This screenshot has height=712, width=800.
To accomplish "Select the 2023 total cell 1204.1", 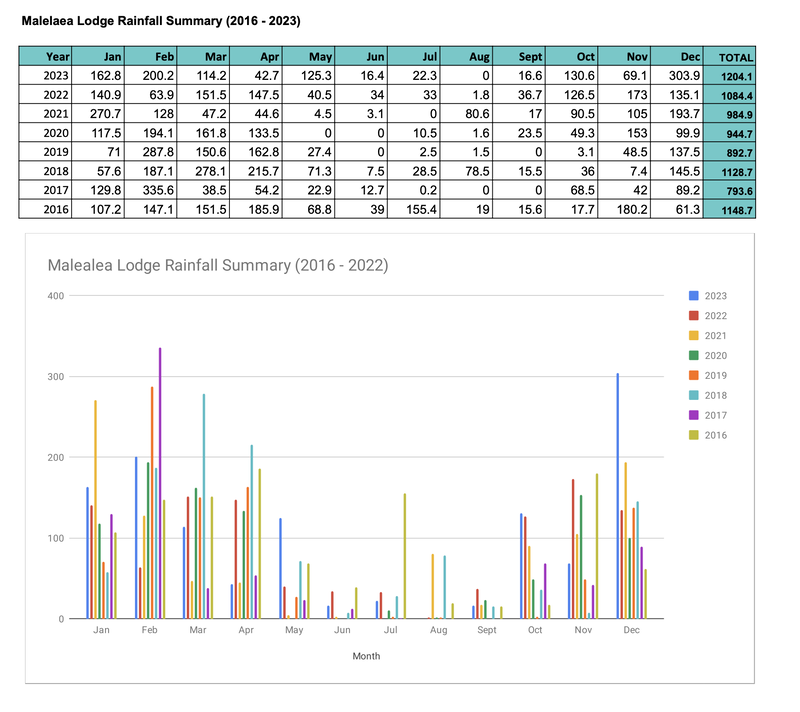I will pyautogui.click(x=729, y=75).
